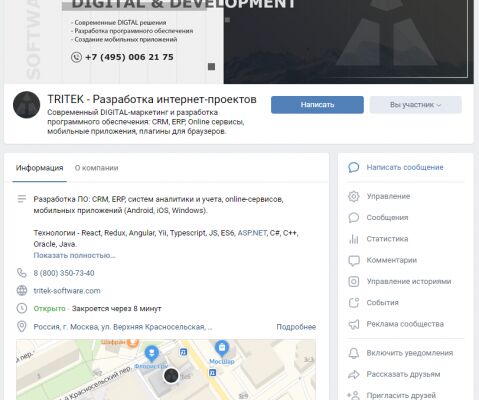This screenshot has width=479, height=400.
Task: Open the События menu item
Action: click(383, 303)
